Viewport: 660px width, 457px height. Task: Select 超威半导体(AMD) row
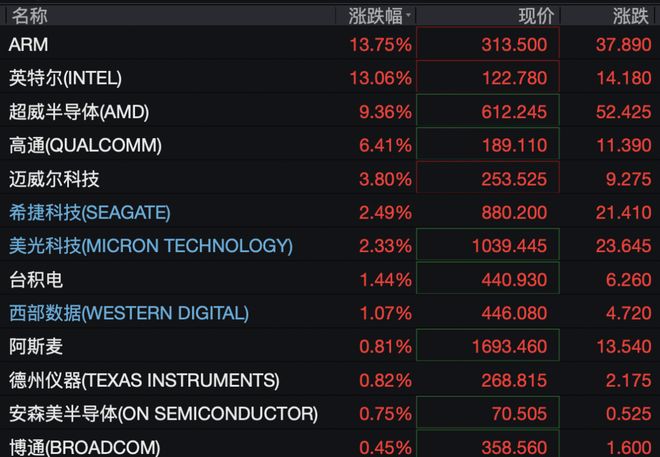330,112
